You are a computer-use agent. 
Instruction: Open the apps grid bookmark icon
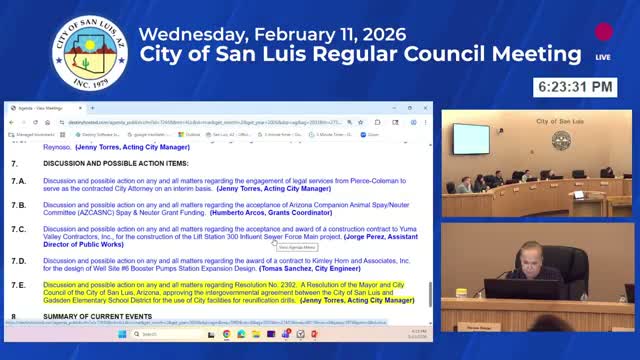pos(62,135)
